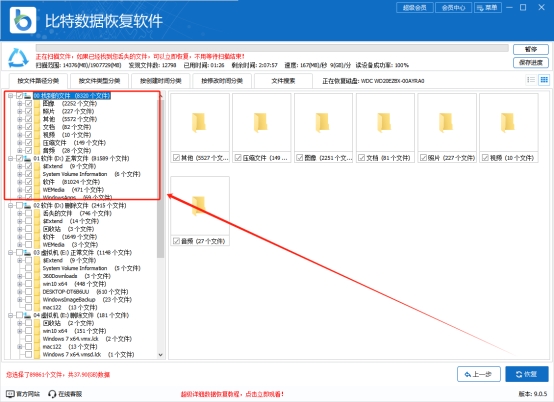Check the 02 软件 (D:) 删除文件 checkbox

[x=19, y=206]
